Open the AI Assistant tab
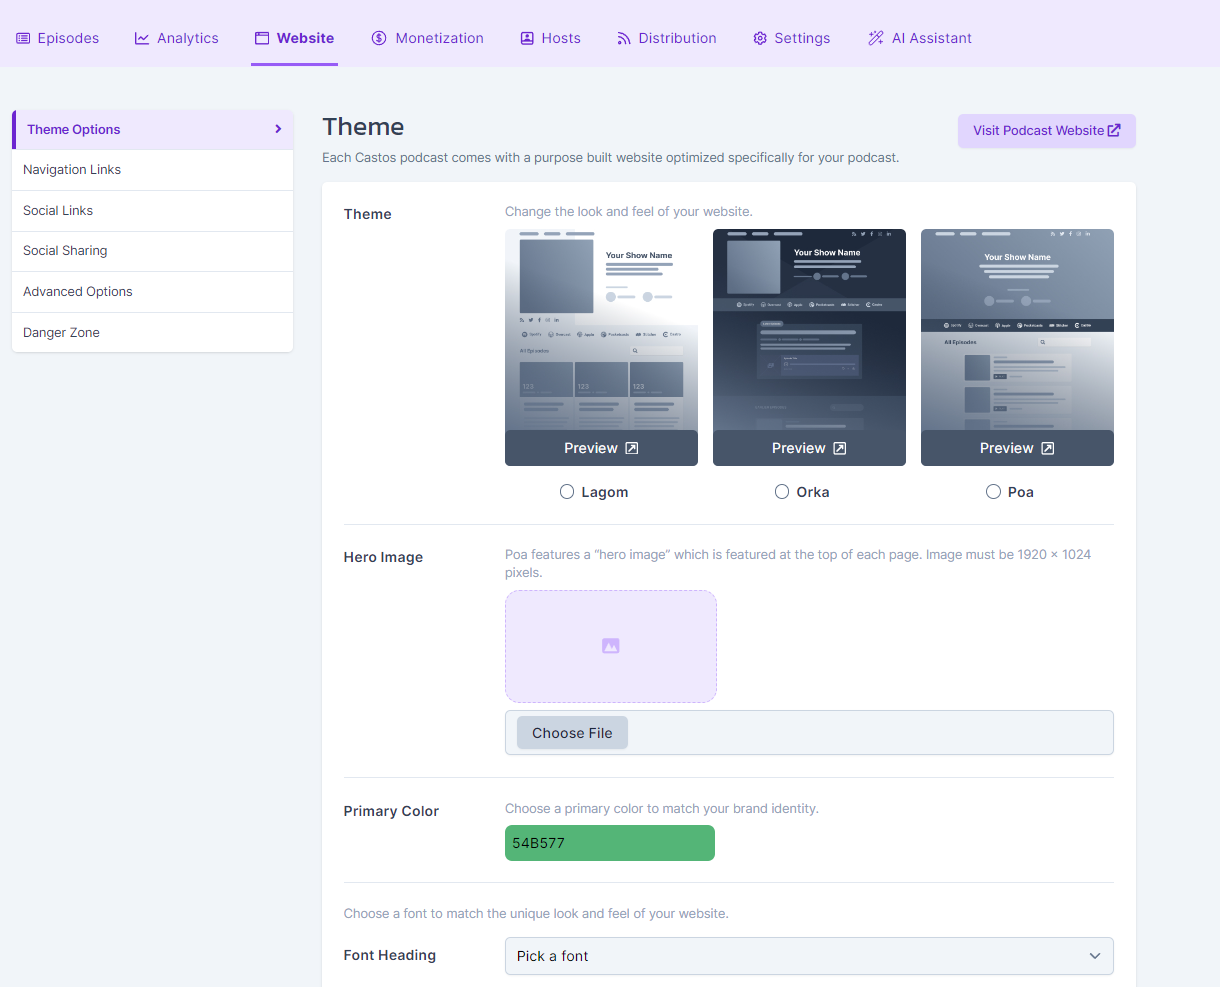Viewport: 1220px width, 987px height. pos(920,38)
